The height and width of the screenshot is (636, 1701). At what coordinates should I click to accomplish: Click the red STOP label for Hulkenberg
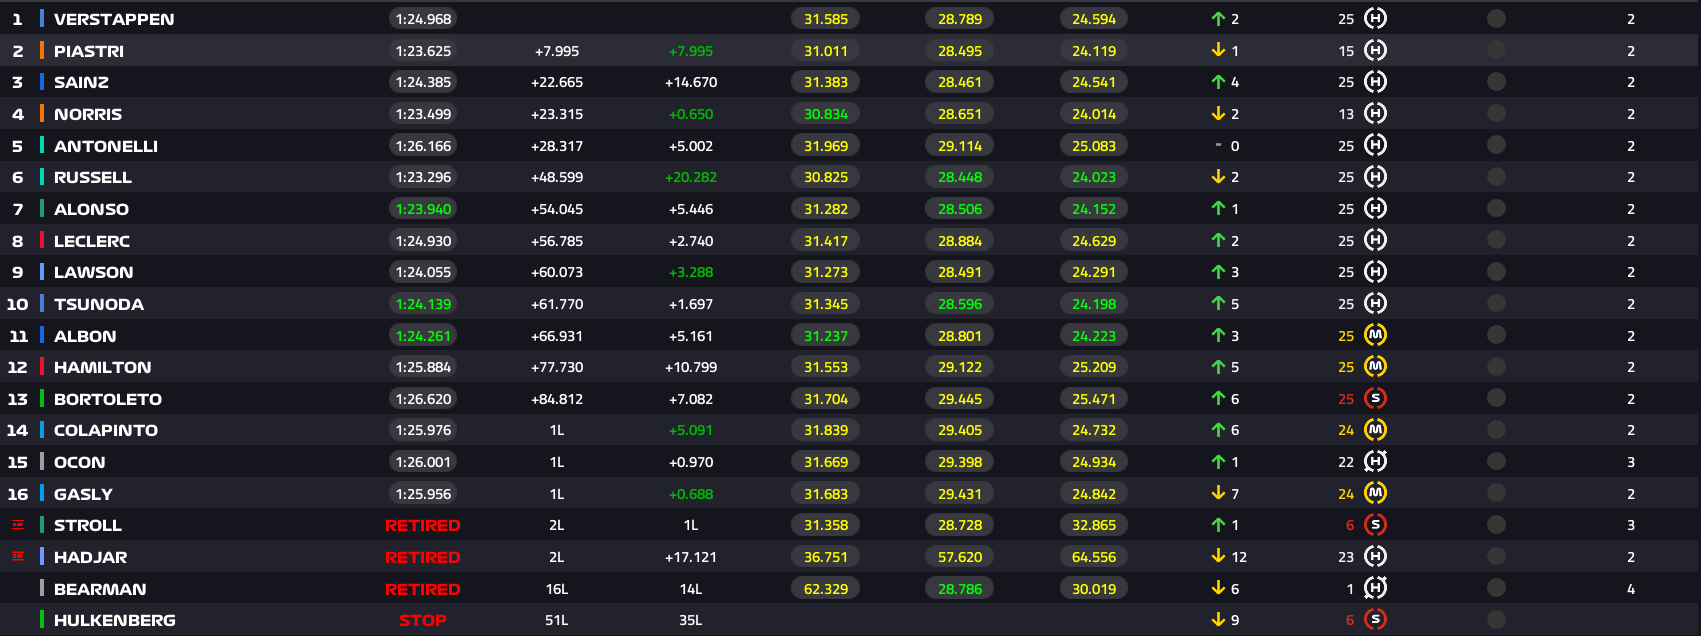(x=423, y=620)
